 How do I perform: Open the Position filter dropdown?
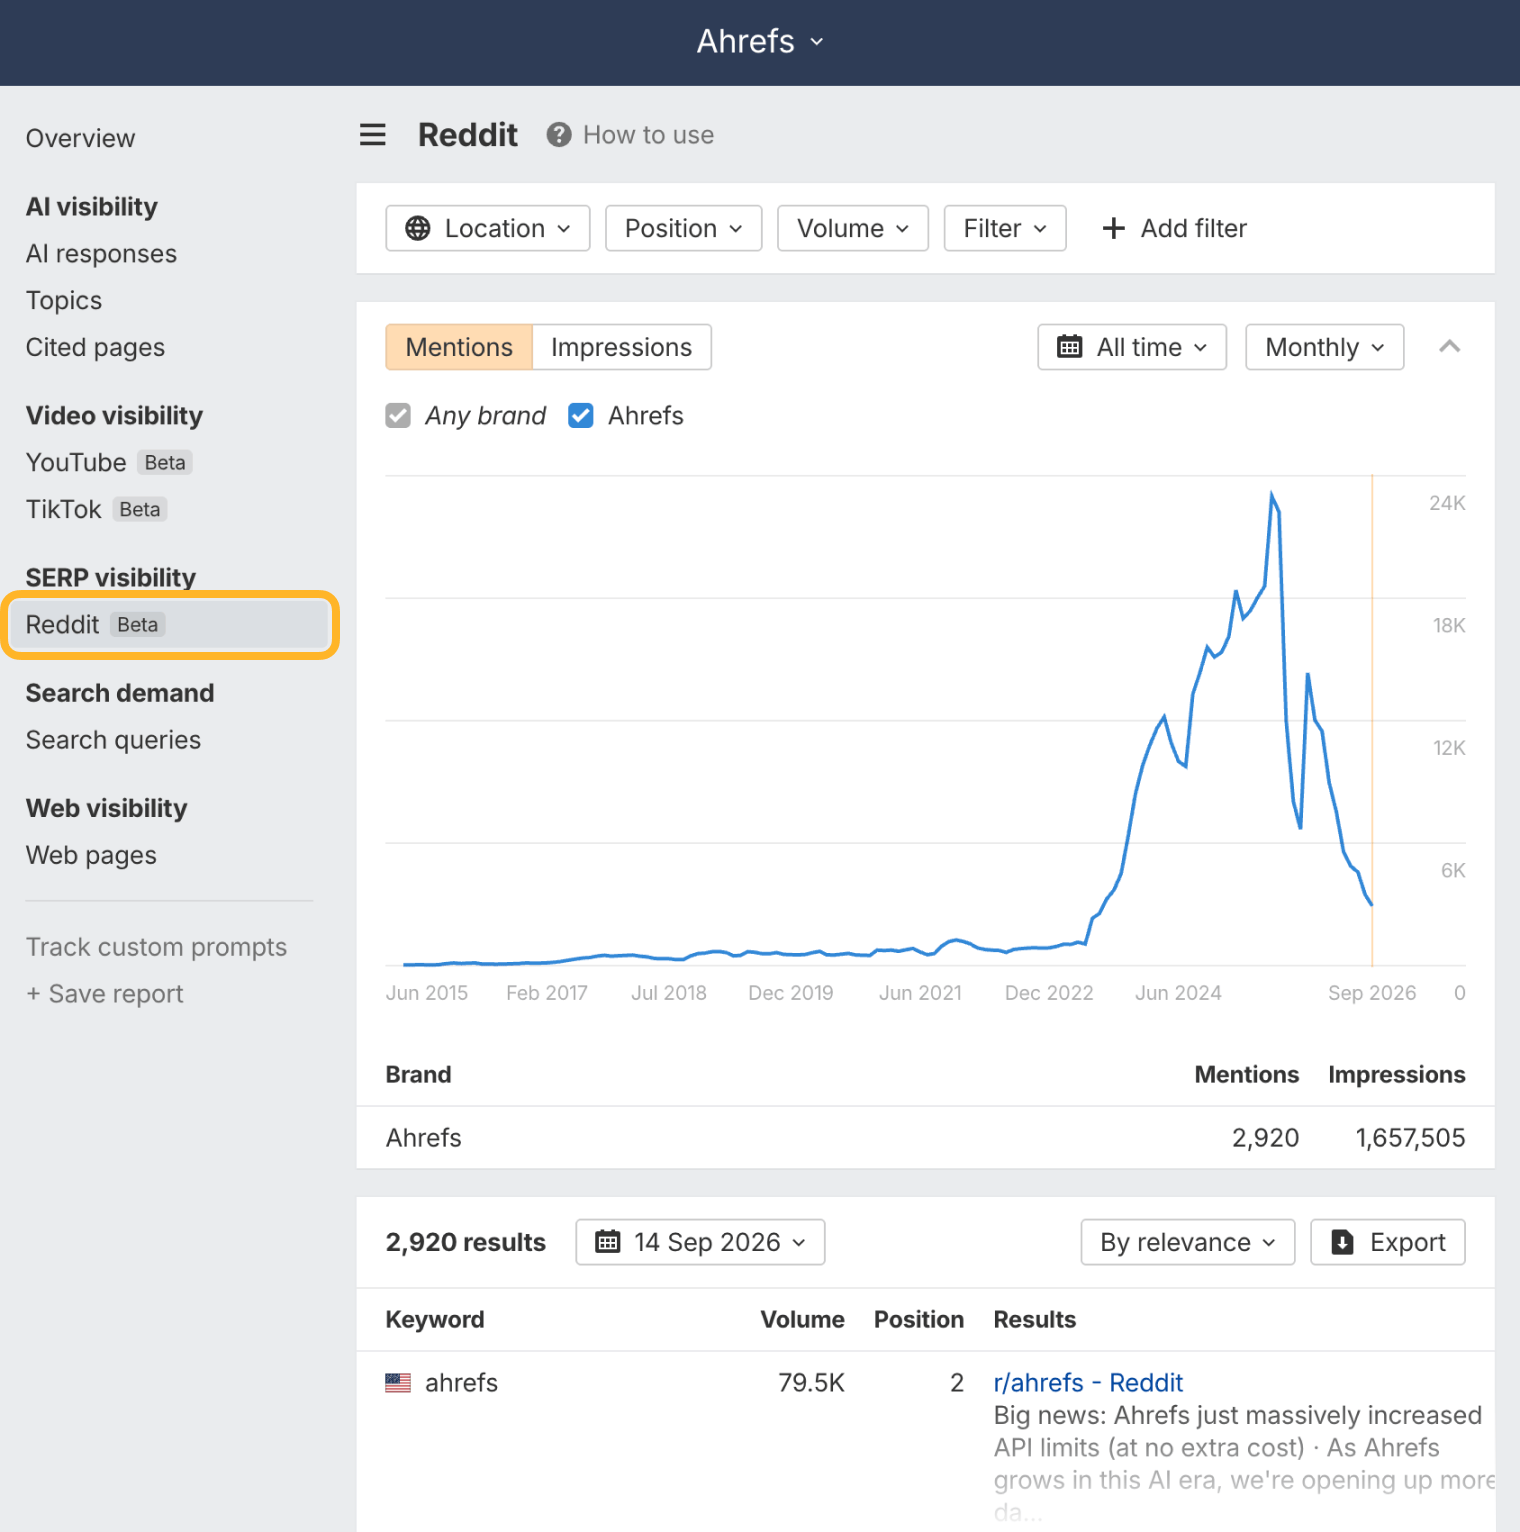pyautogui.click(x=684, y=228)
